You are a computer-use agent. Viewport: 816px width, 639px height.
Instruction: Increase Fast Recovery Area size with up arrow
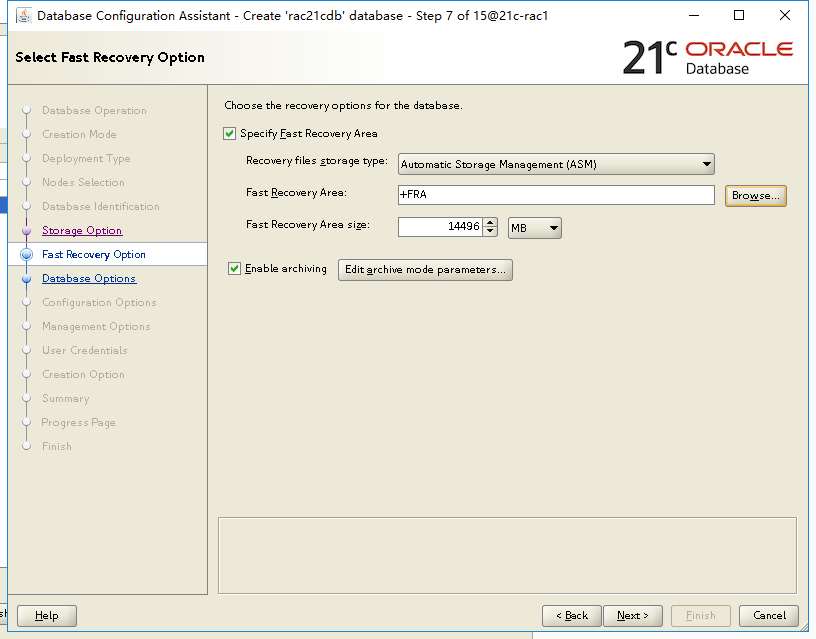(490, 222)
